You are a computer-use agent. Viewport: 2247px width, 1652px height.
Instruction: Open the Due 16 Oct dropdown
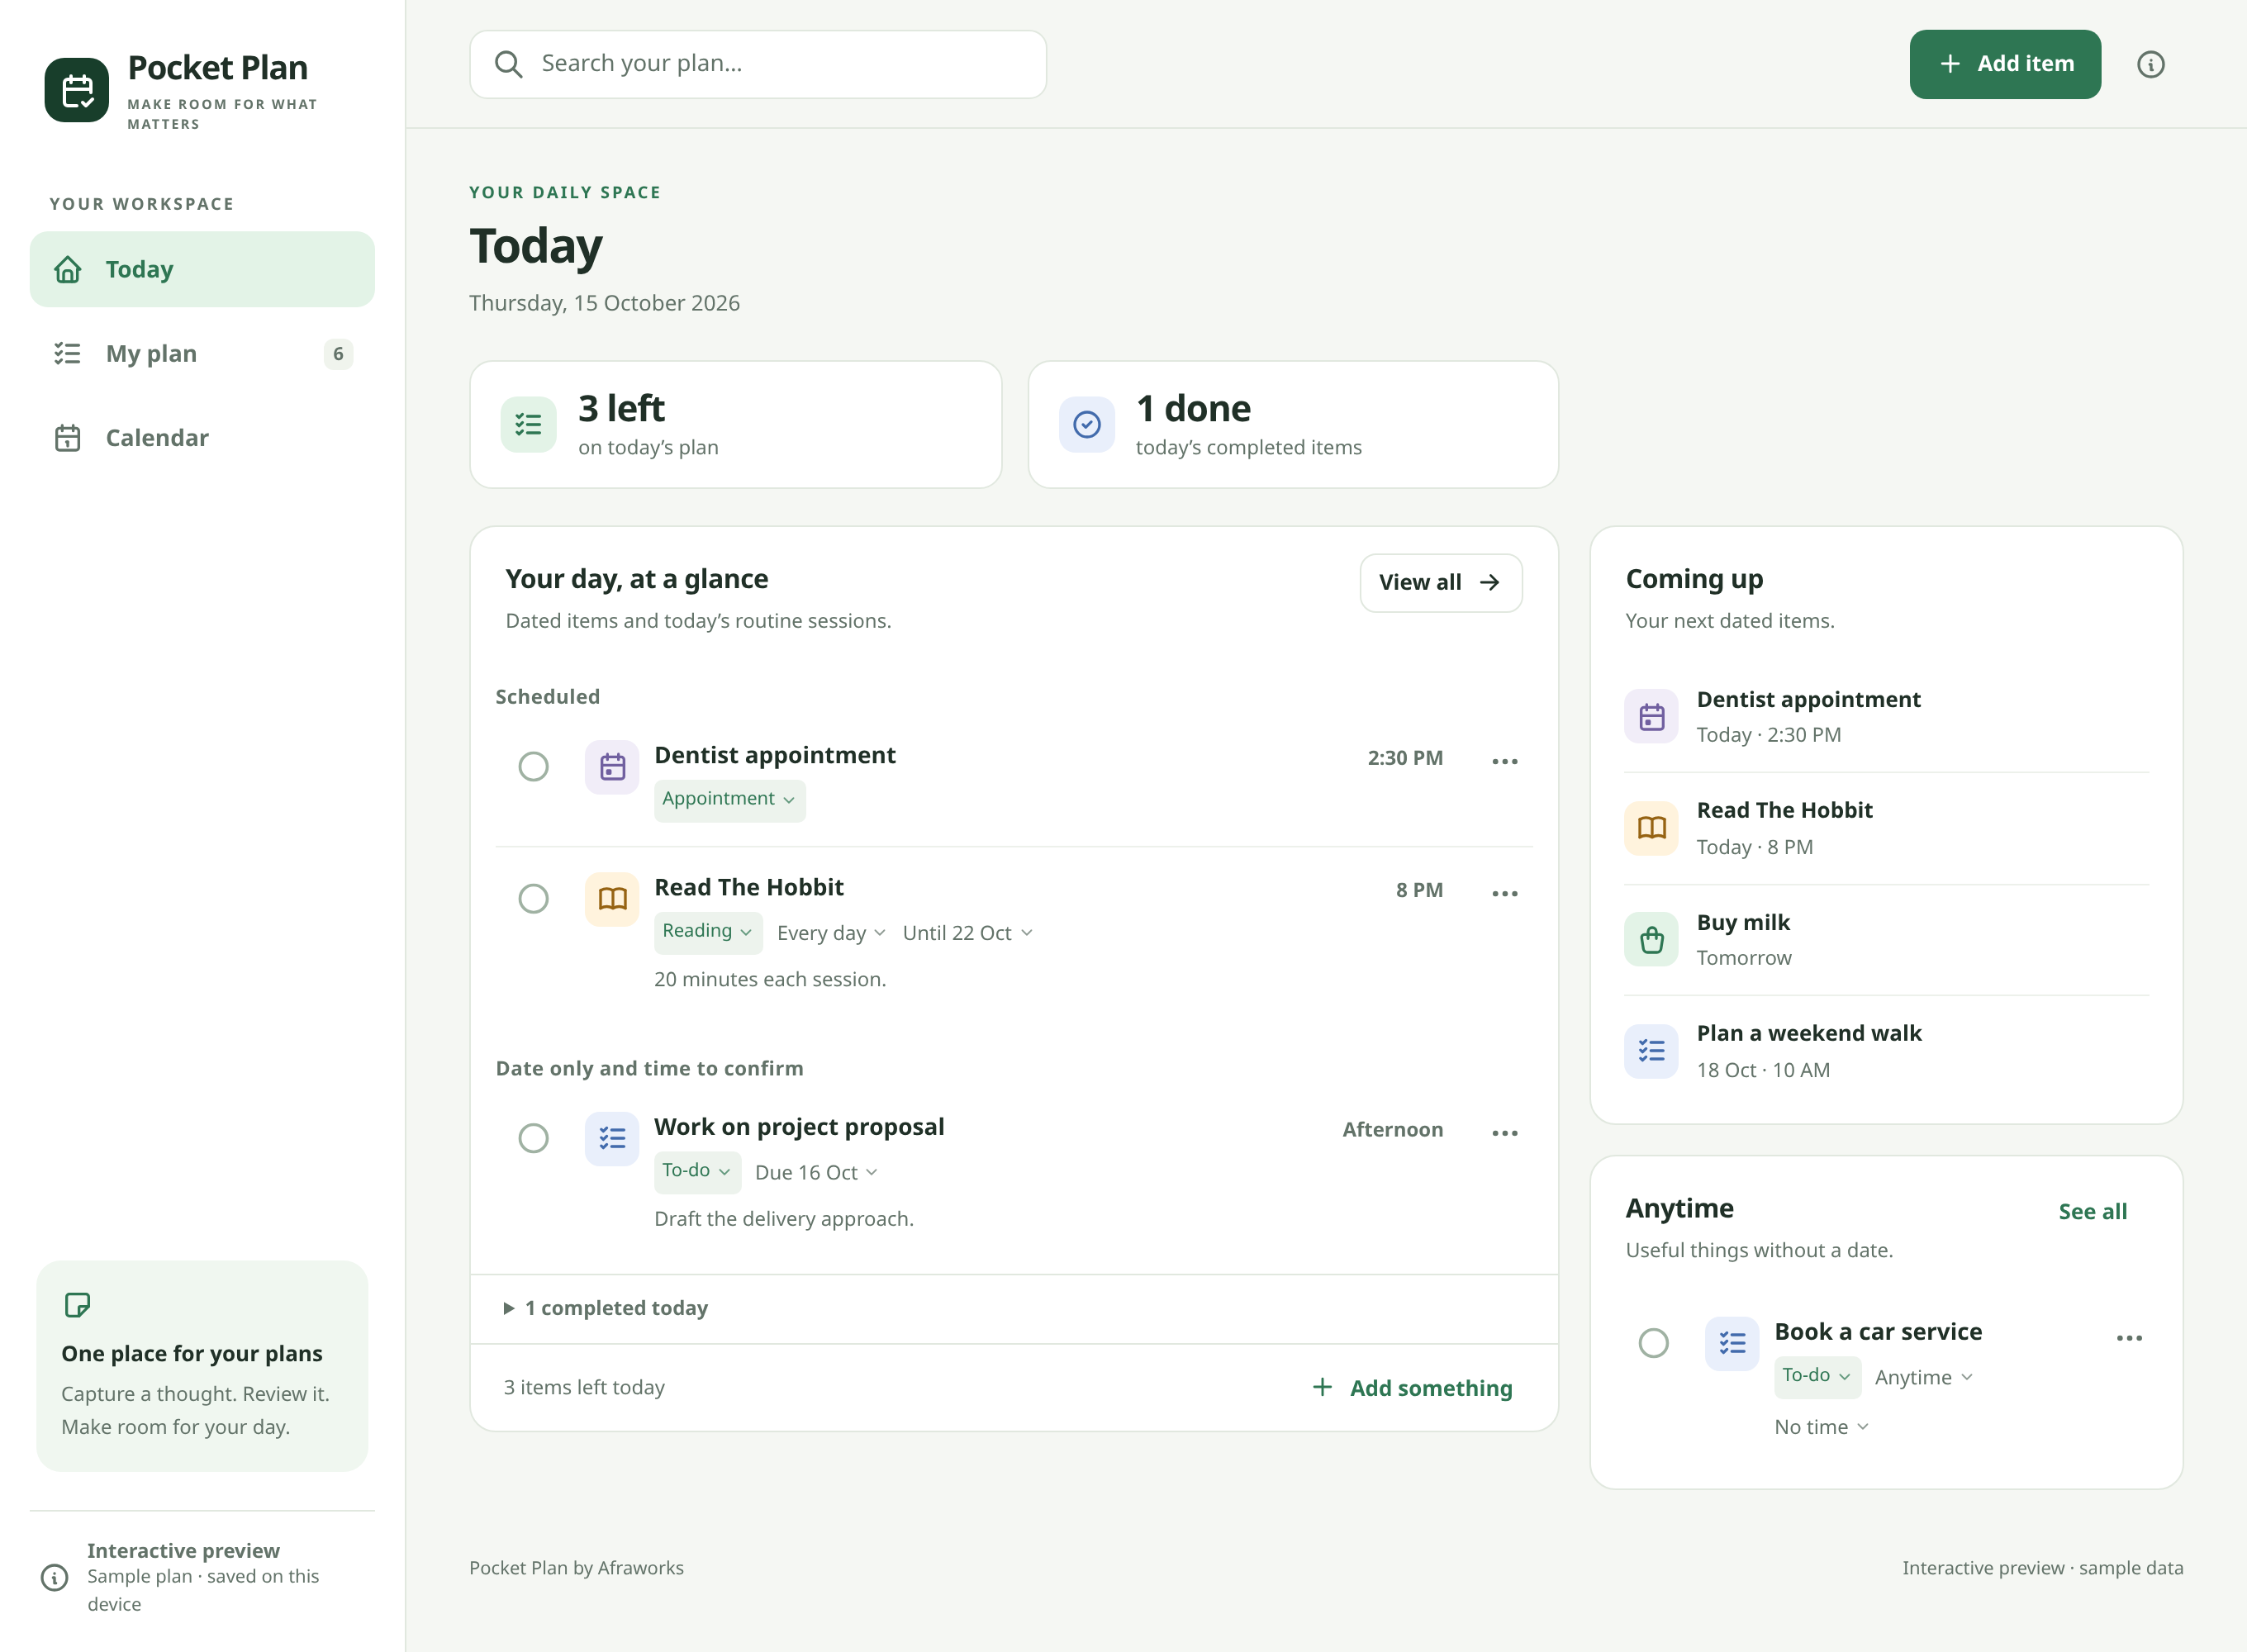click(816, 1173)
